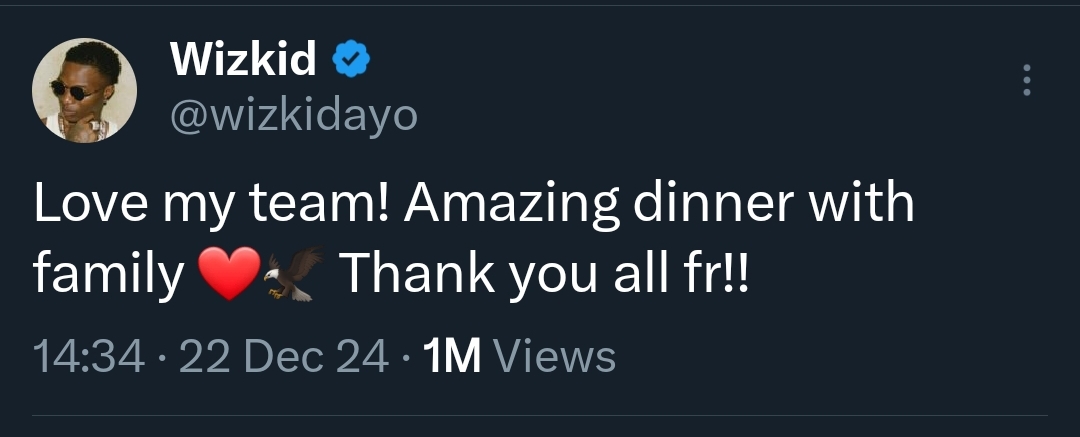Click the "Thank you all fr!!" text

point(544,272)
